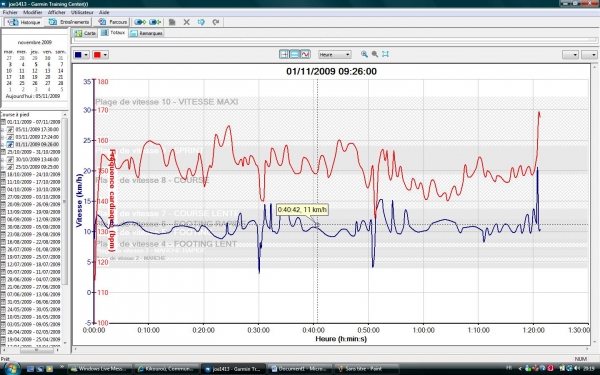Screen dimensions: 600x375
Task: Select week 18/10/2009 - 24/10/2009
Action: tap(34, 174)
